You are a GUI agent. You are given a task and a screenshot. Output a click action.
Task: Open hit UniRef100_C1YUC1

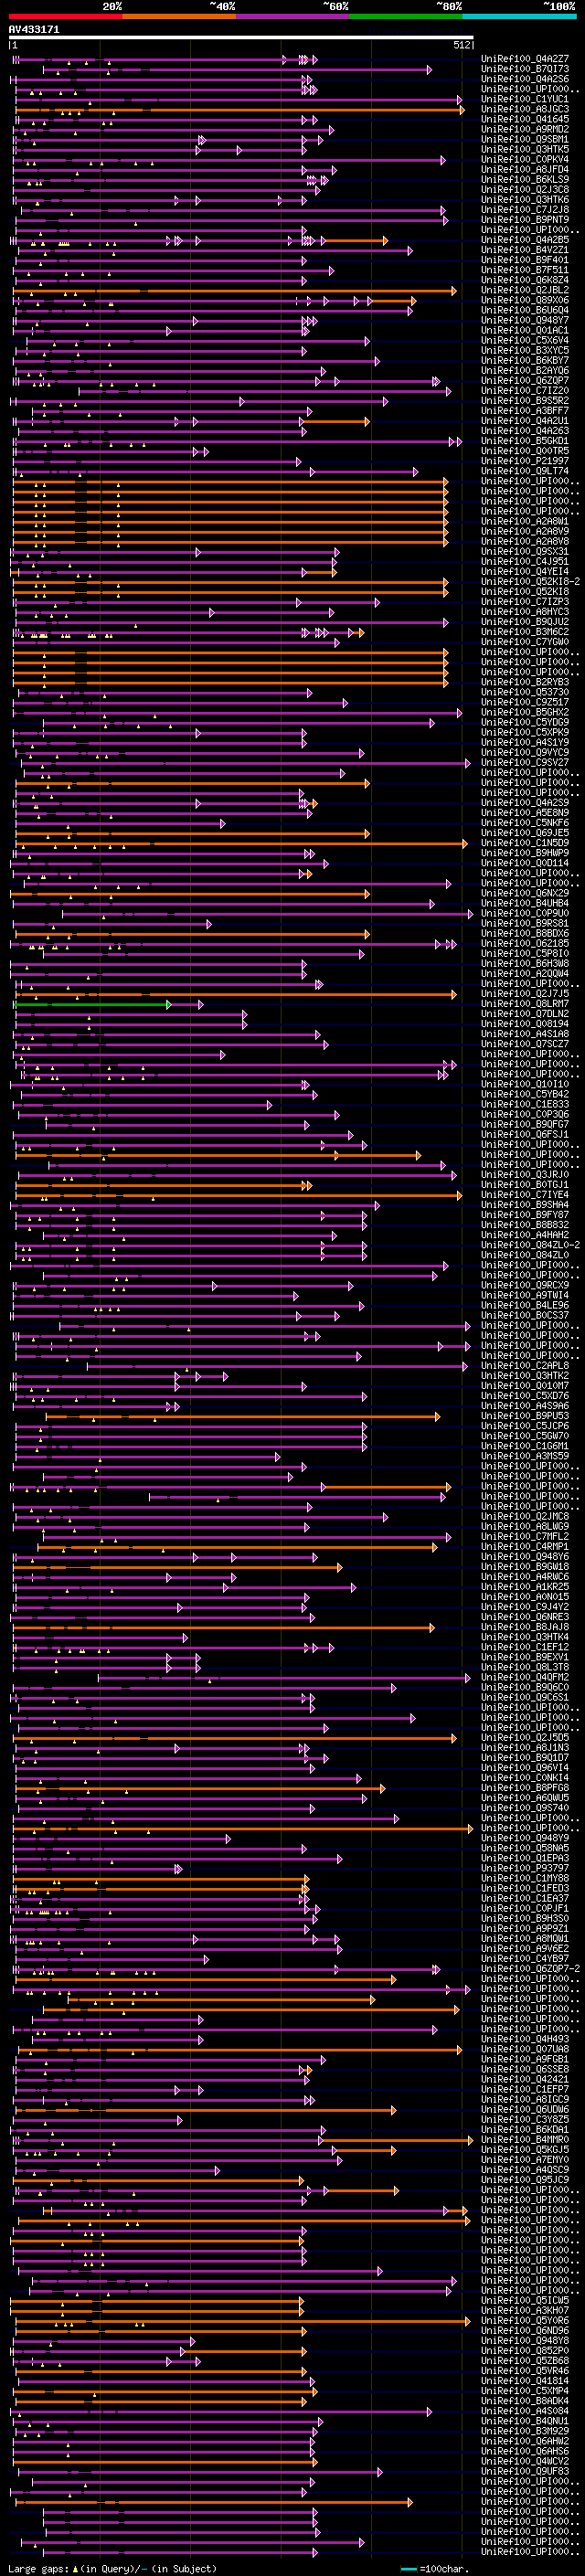click(525, 99)
